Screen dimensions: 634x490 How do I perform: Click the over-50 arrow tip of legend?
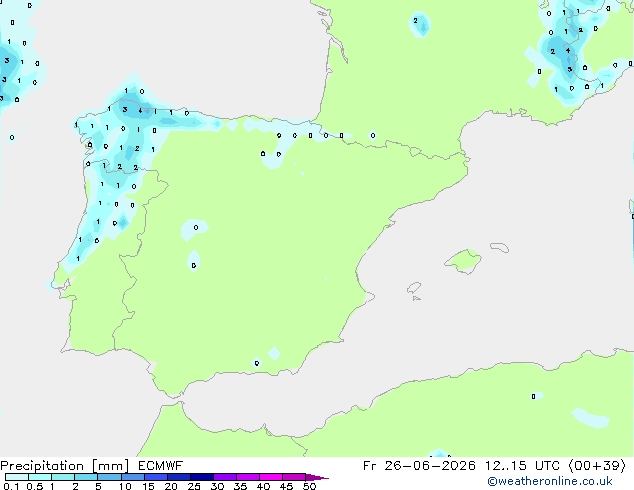(x=317, y=477)
